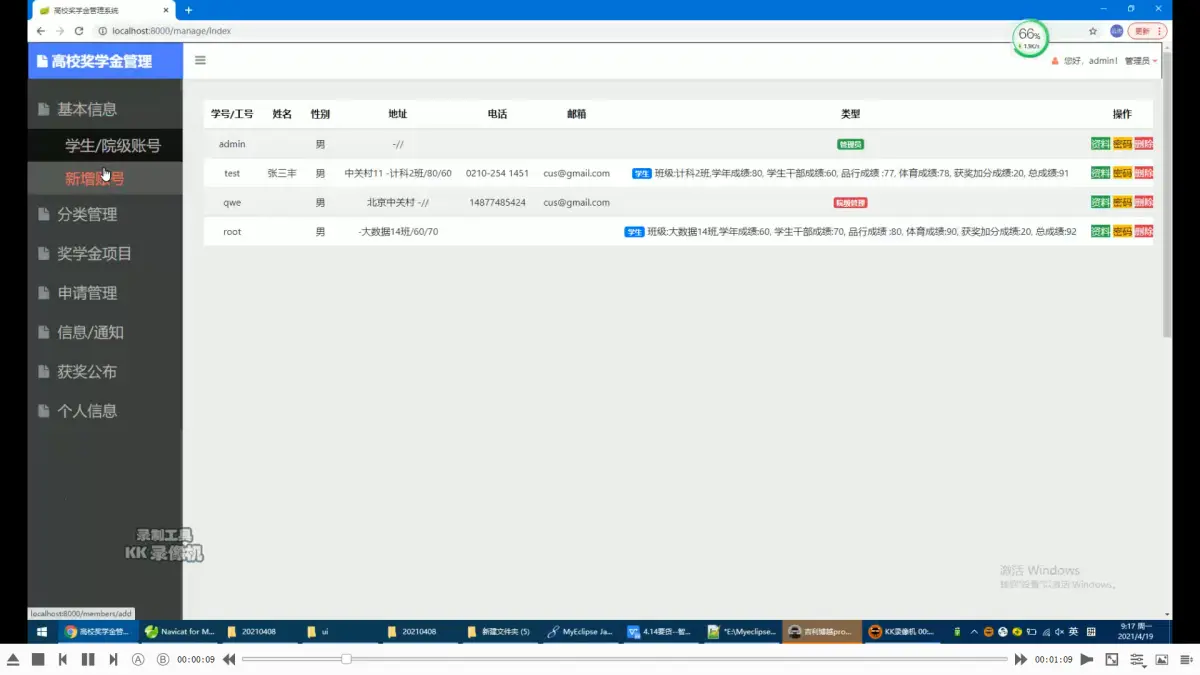The height and width of the screenshot is (675, 1200).
Task: Toggle the sidebar with the hamburger icon
Action: pyautogui.click(x=200, y=60)
